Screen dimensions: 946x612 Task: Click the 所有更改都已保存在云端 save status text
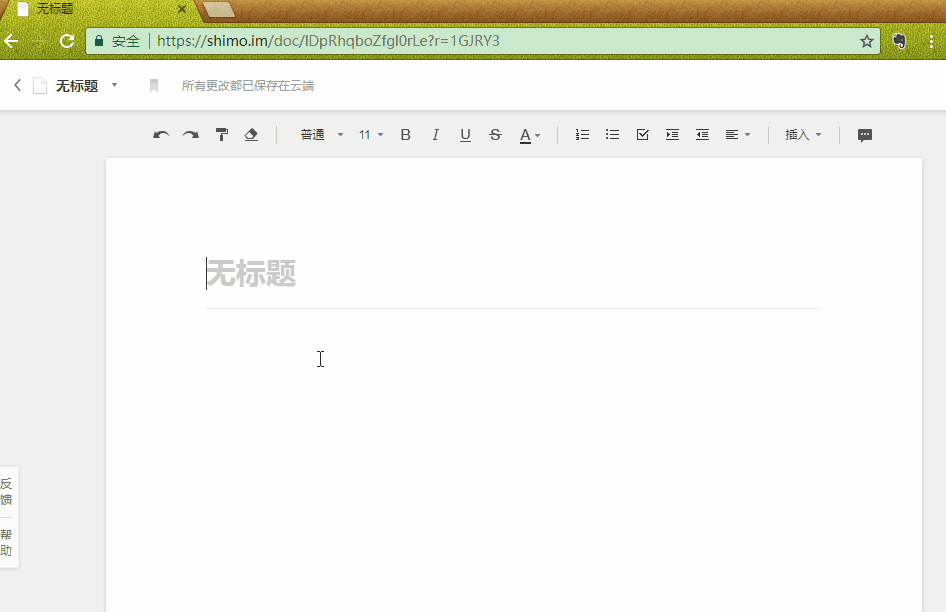247,86
